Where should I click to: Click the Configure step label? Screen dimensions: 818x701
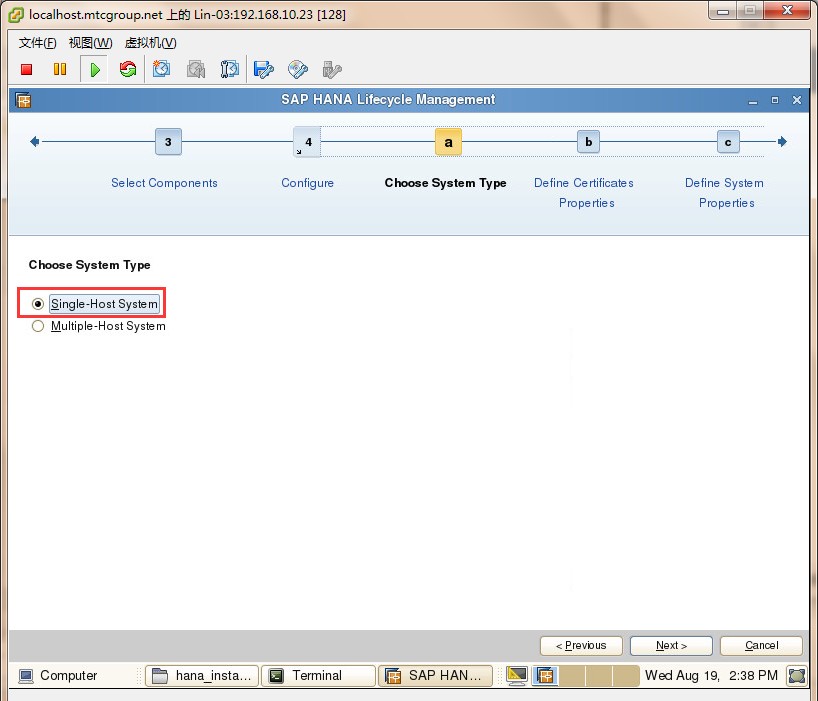pos(307,183)
